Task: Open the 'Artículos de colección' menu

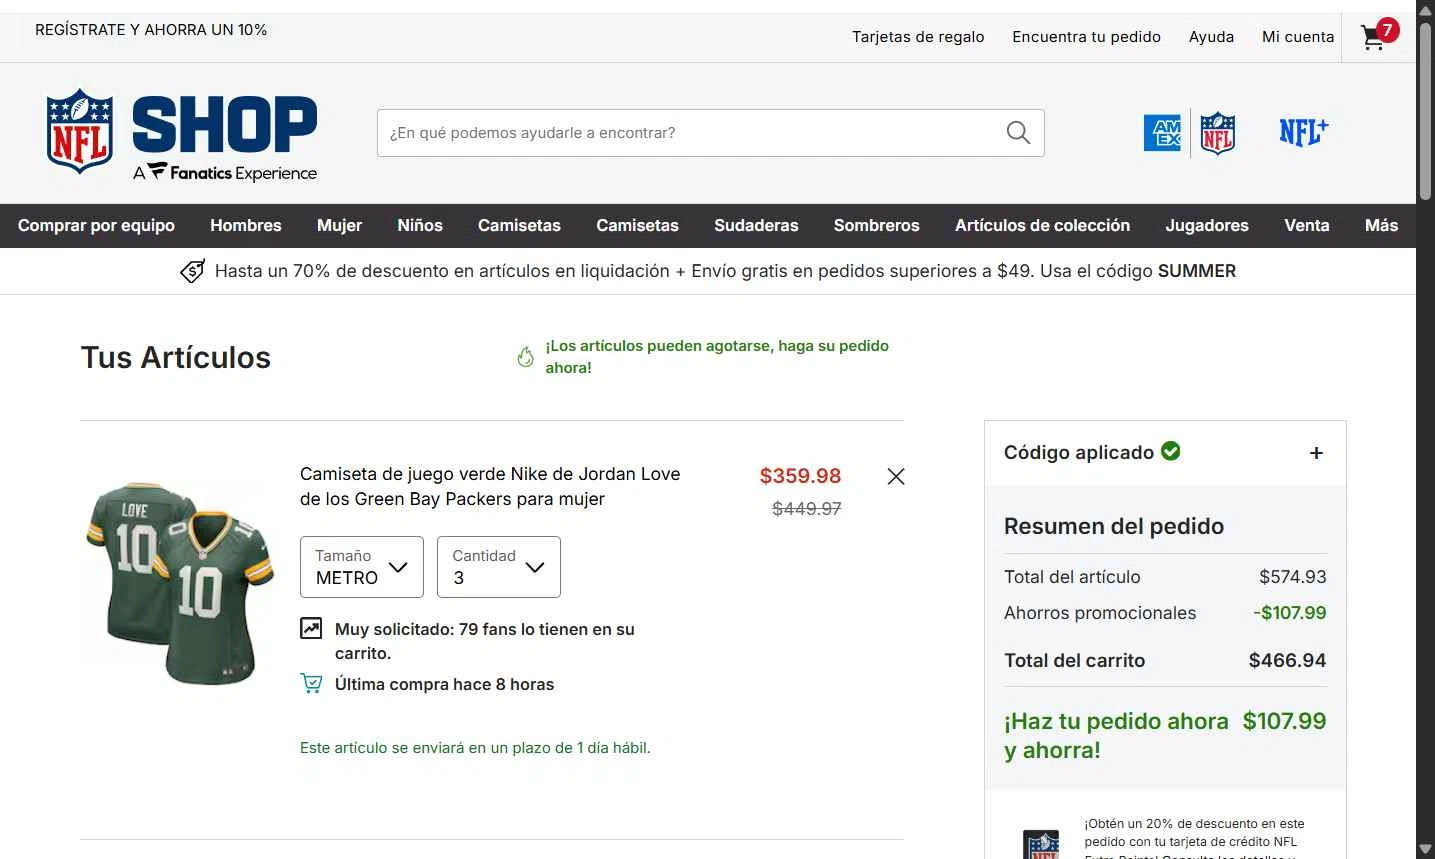Action: [x=1042, y=226]
